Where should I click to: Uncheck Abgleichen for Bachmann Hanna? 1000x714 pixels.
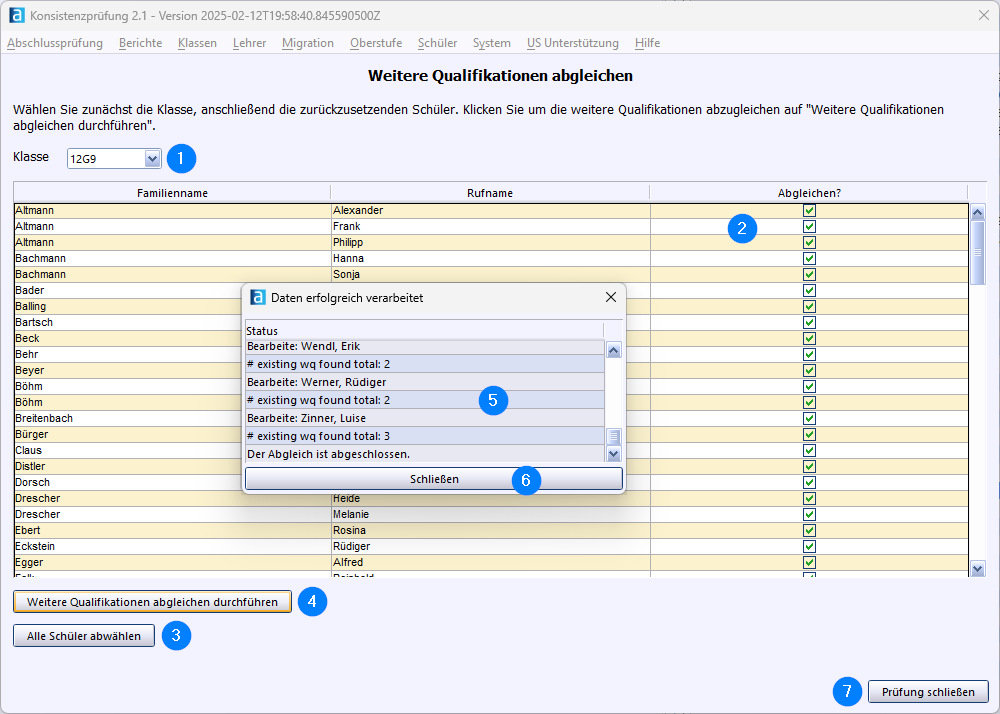coord(809,258)
